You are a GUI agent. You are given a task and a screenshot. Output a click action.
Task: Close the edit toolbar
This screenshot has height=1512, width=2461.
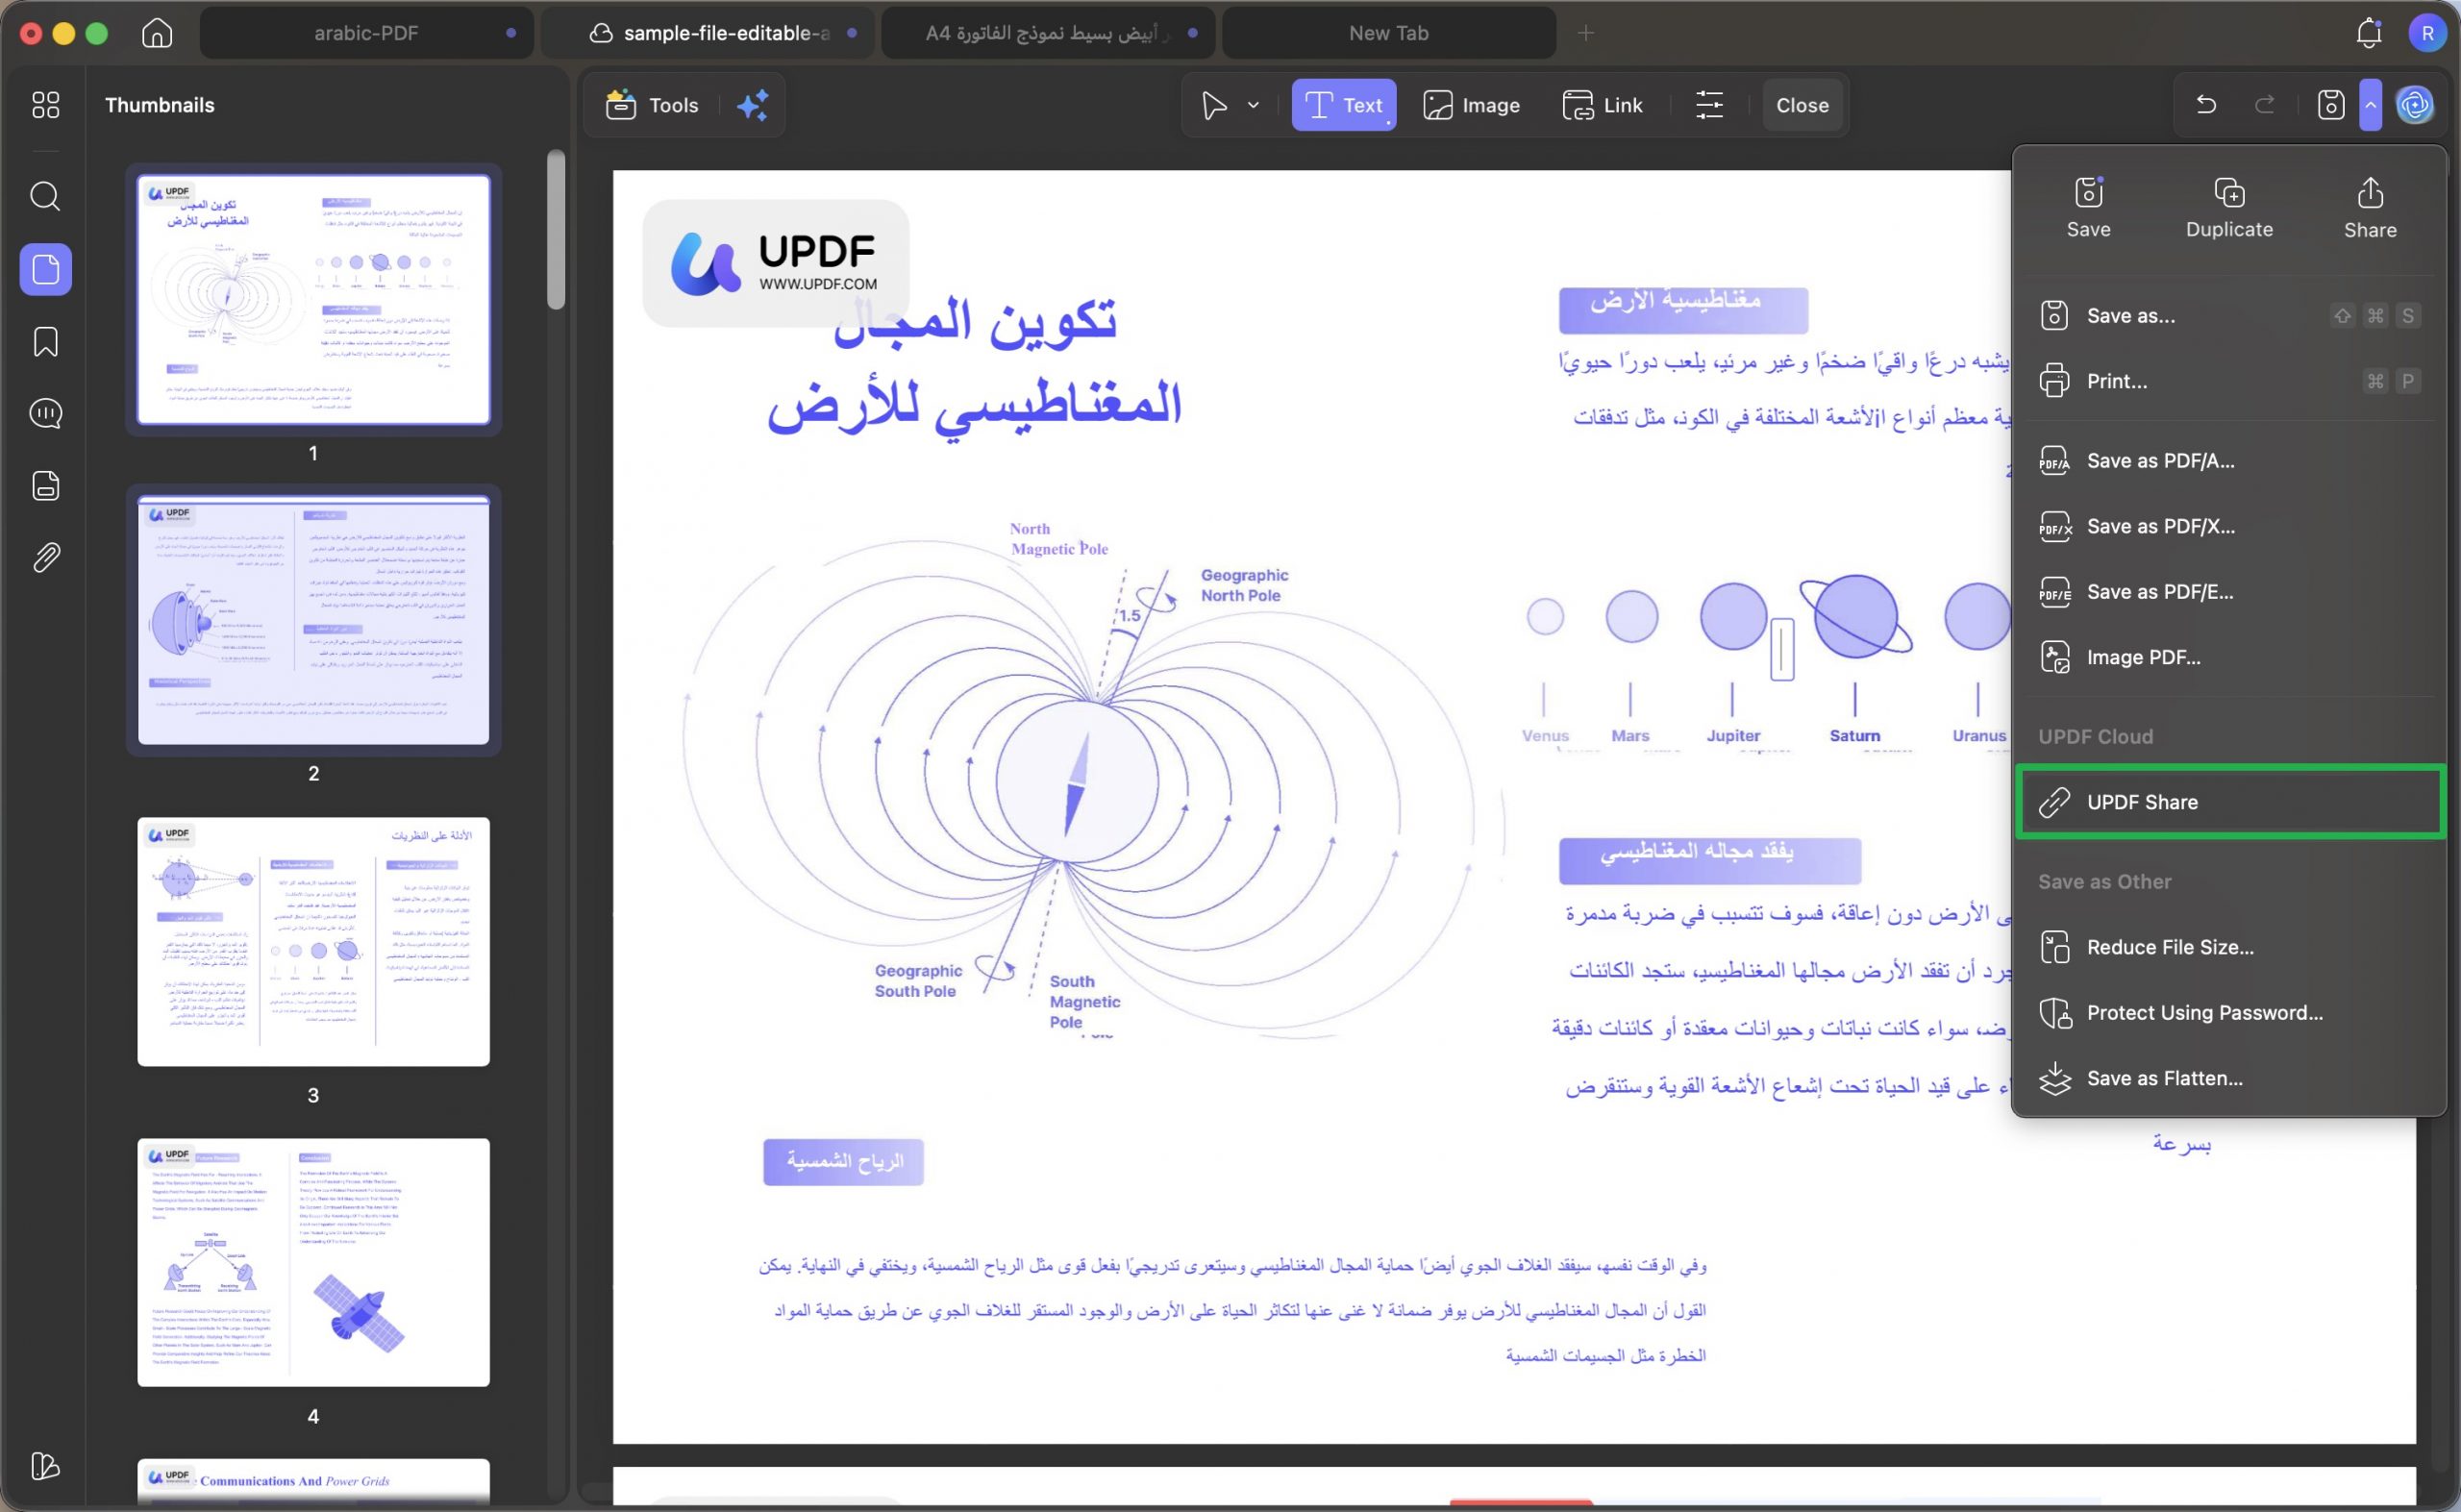(1802, 105)
